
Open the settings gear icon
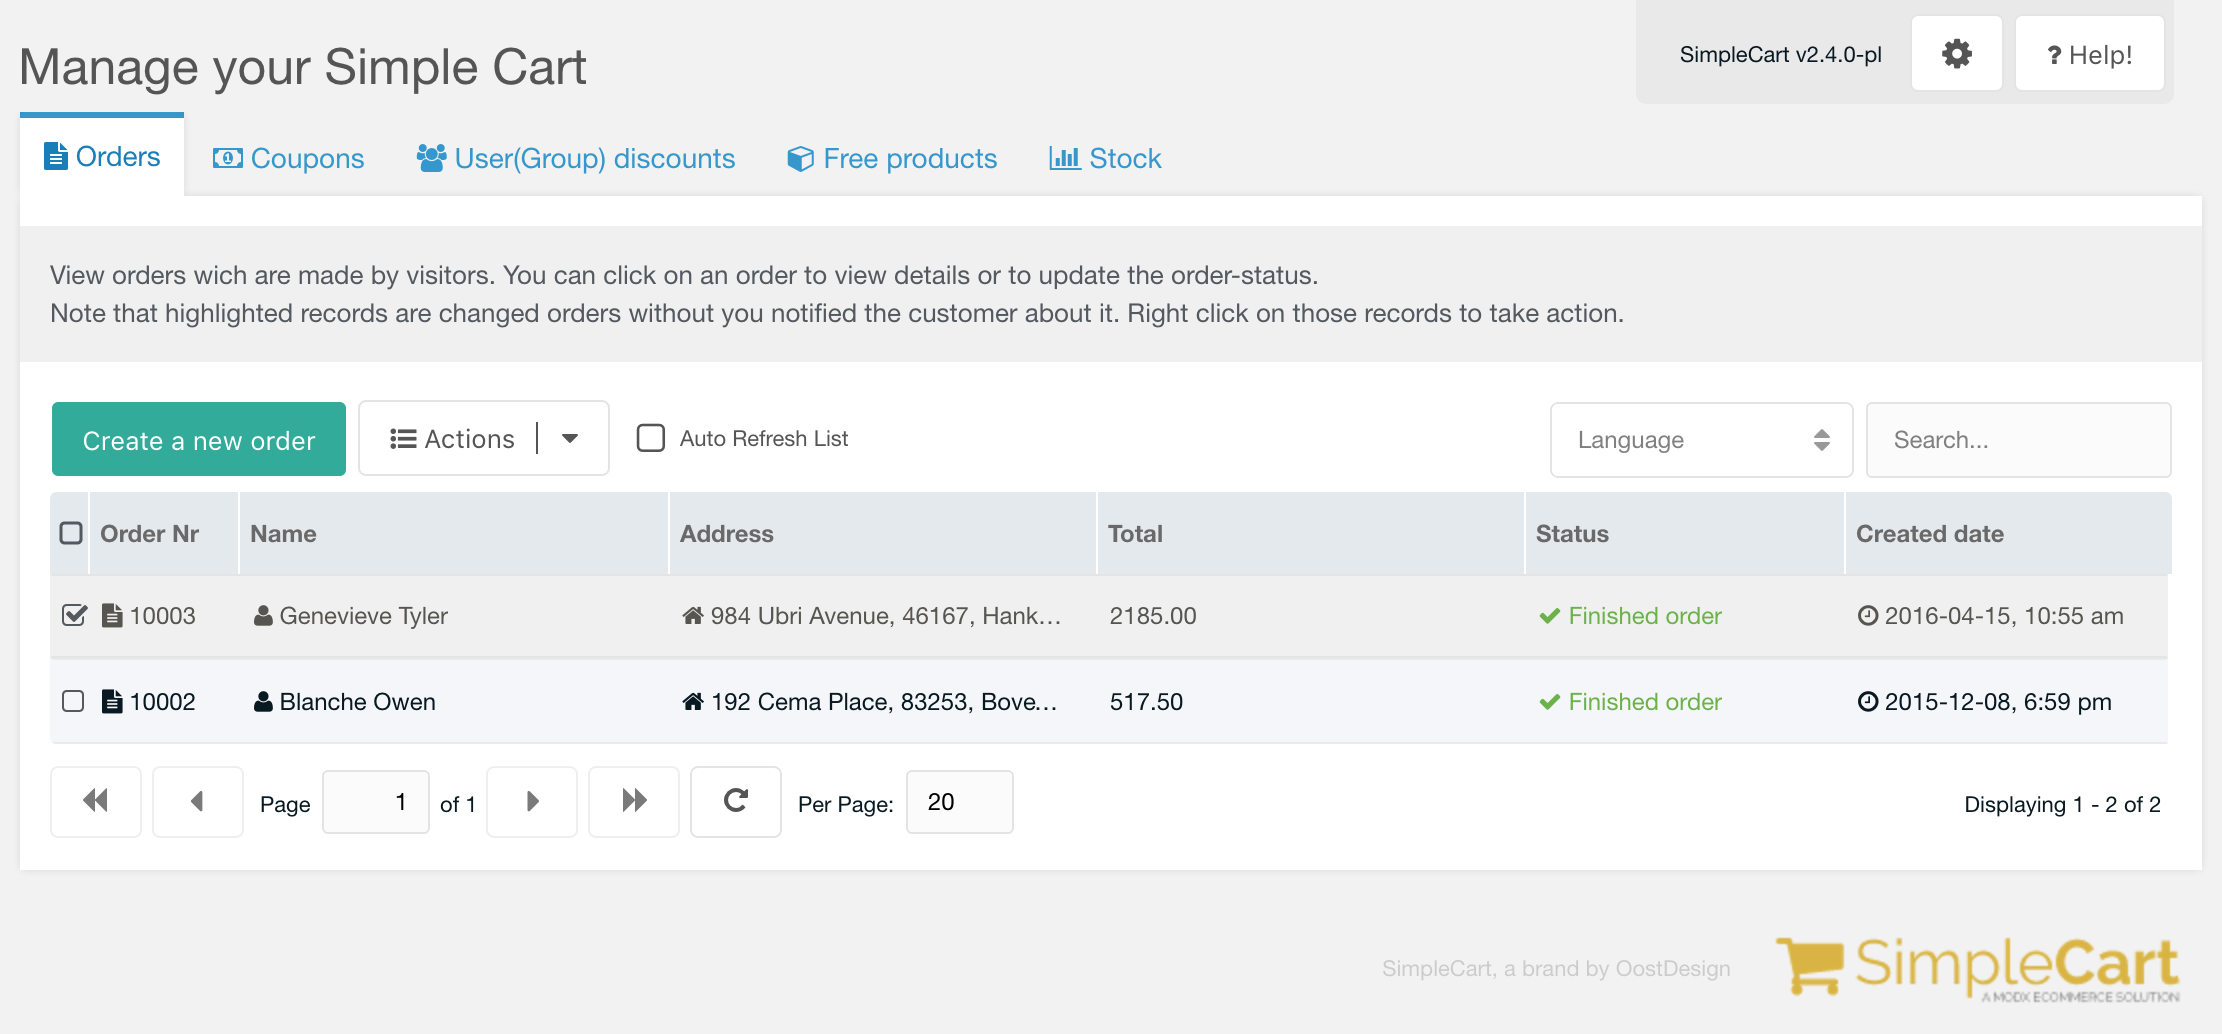point(1955,53)
